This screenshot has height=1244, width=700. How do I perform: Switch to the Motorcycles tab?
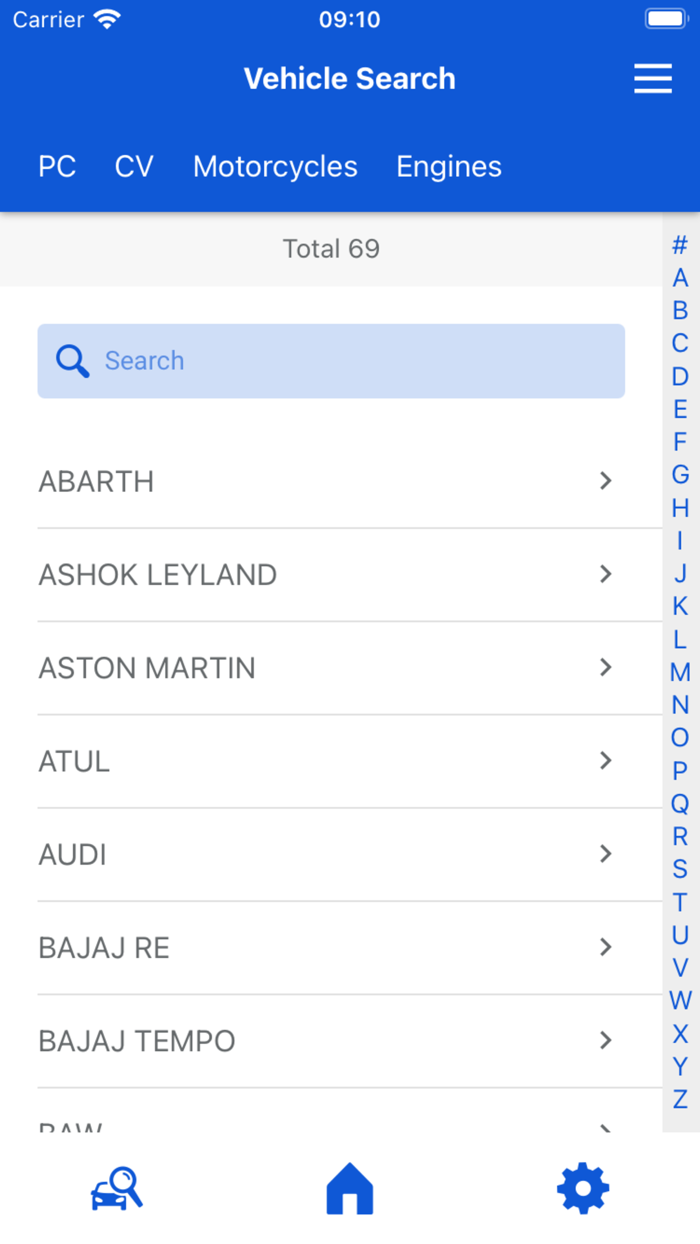275,166
